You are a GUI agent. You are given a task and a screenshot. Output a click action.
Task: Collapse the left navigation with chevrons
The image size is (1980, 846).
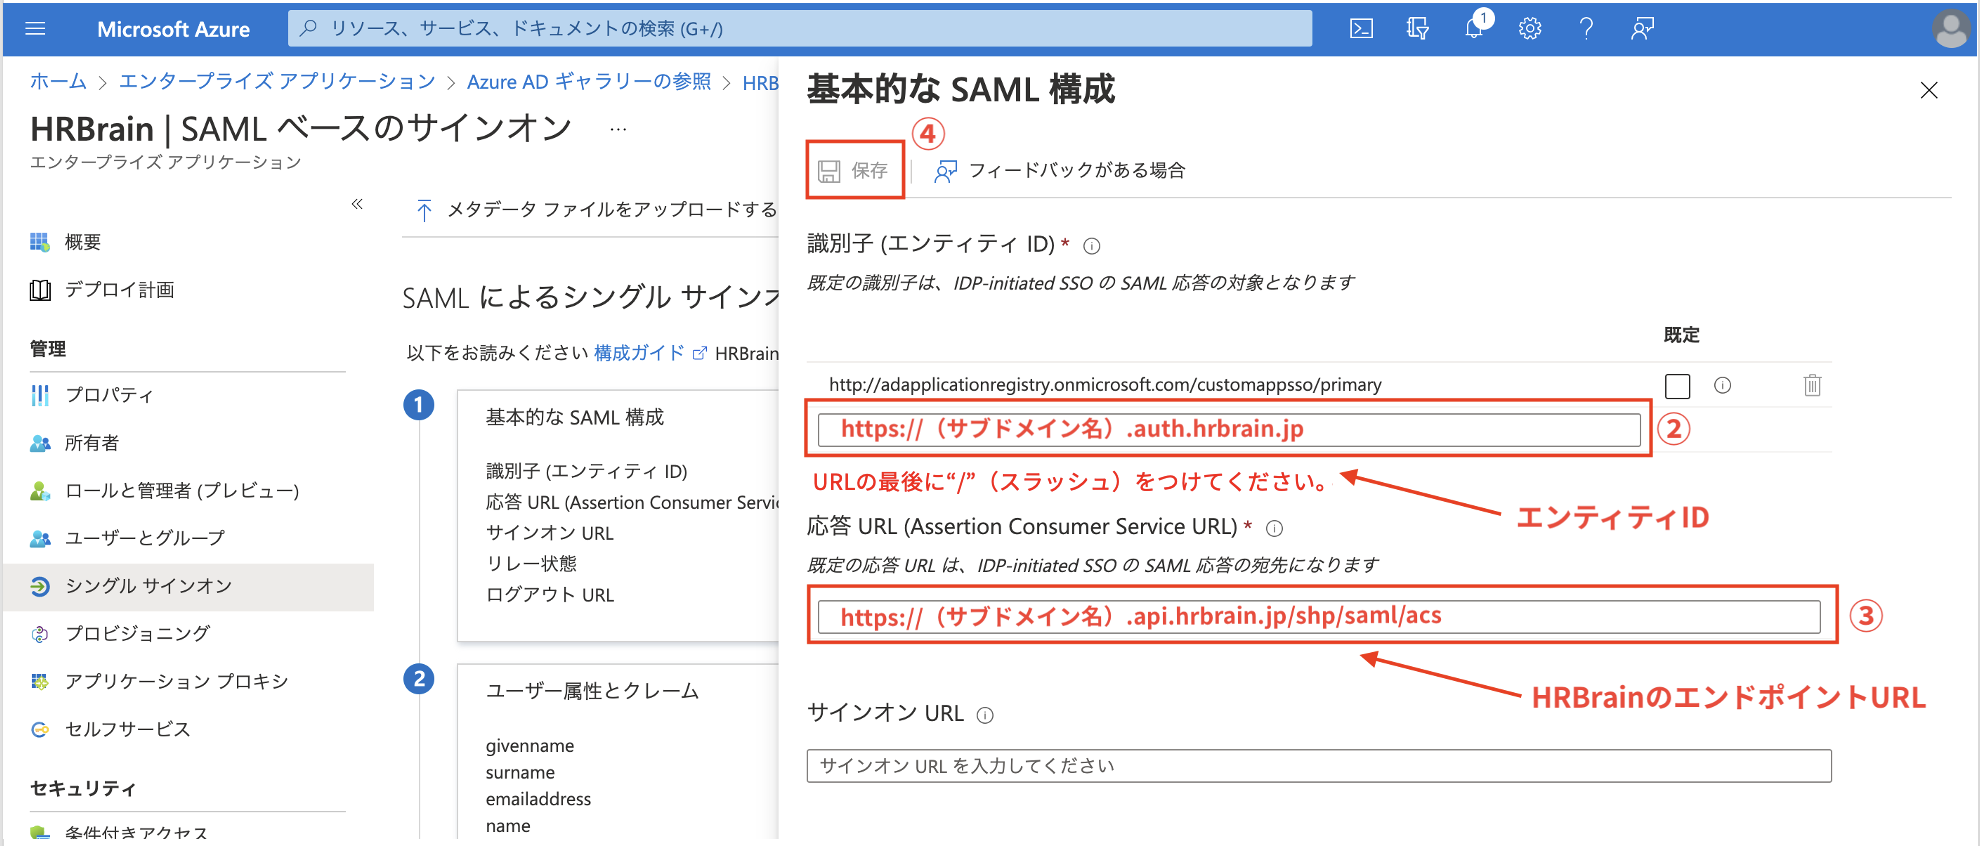point(357,204)
